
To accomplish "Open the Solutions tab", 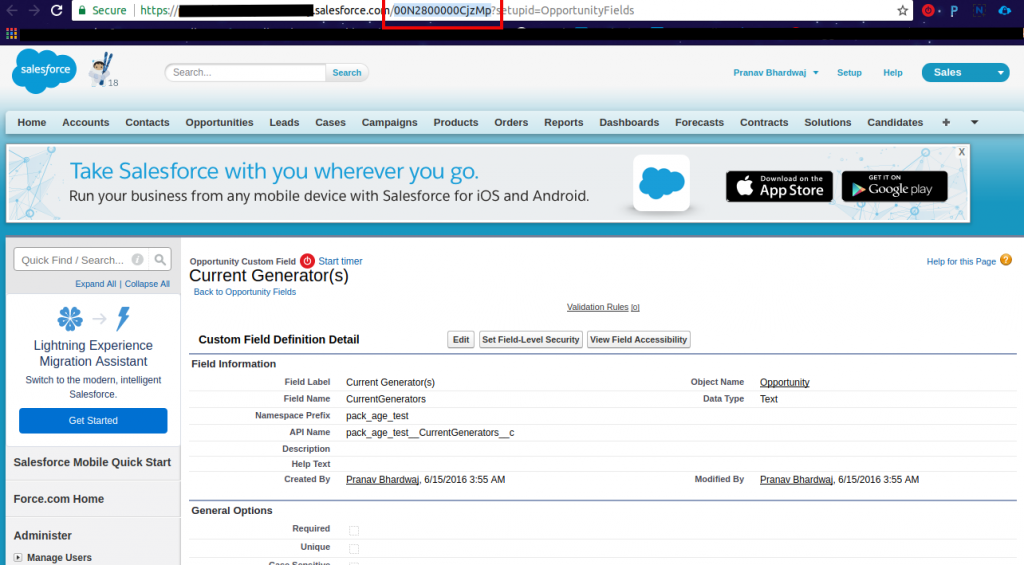I will coord(827,122).
